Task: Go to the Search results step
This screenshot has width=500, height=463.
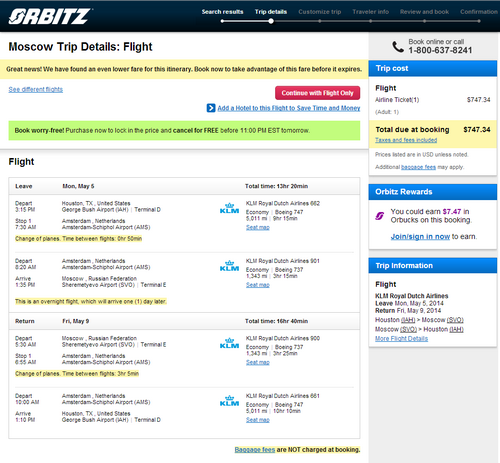Action: 222,12
